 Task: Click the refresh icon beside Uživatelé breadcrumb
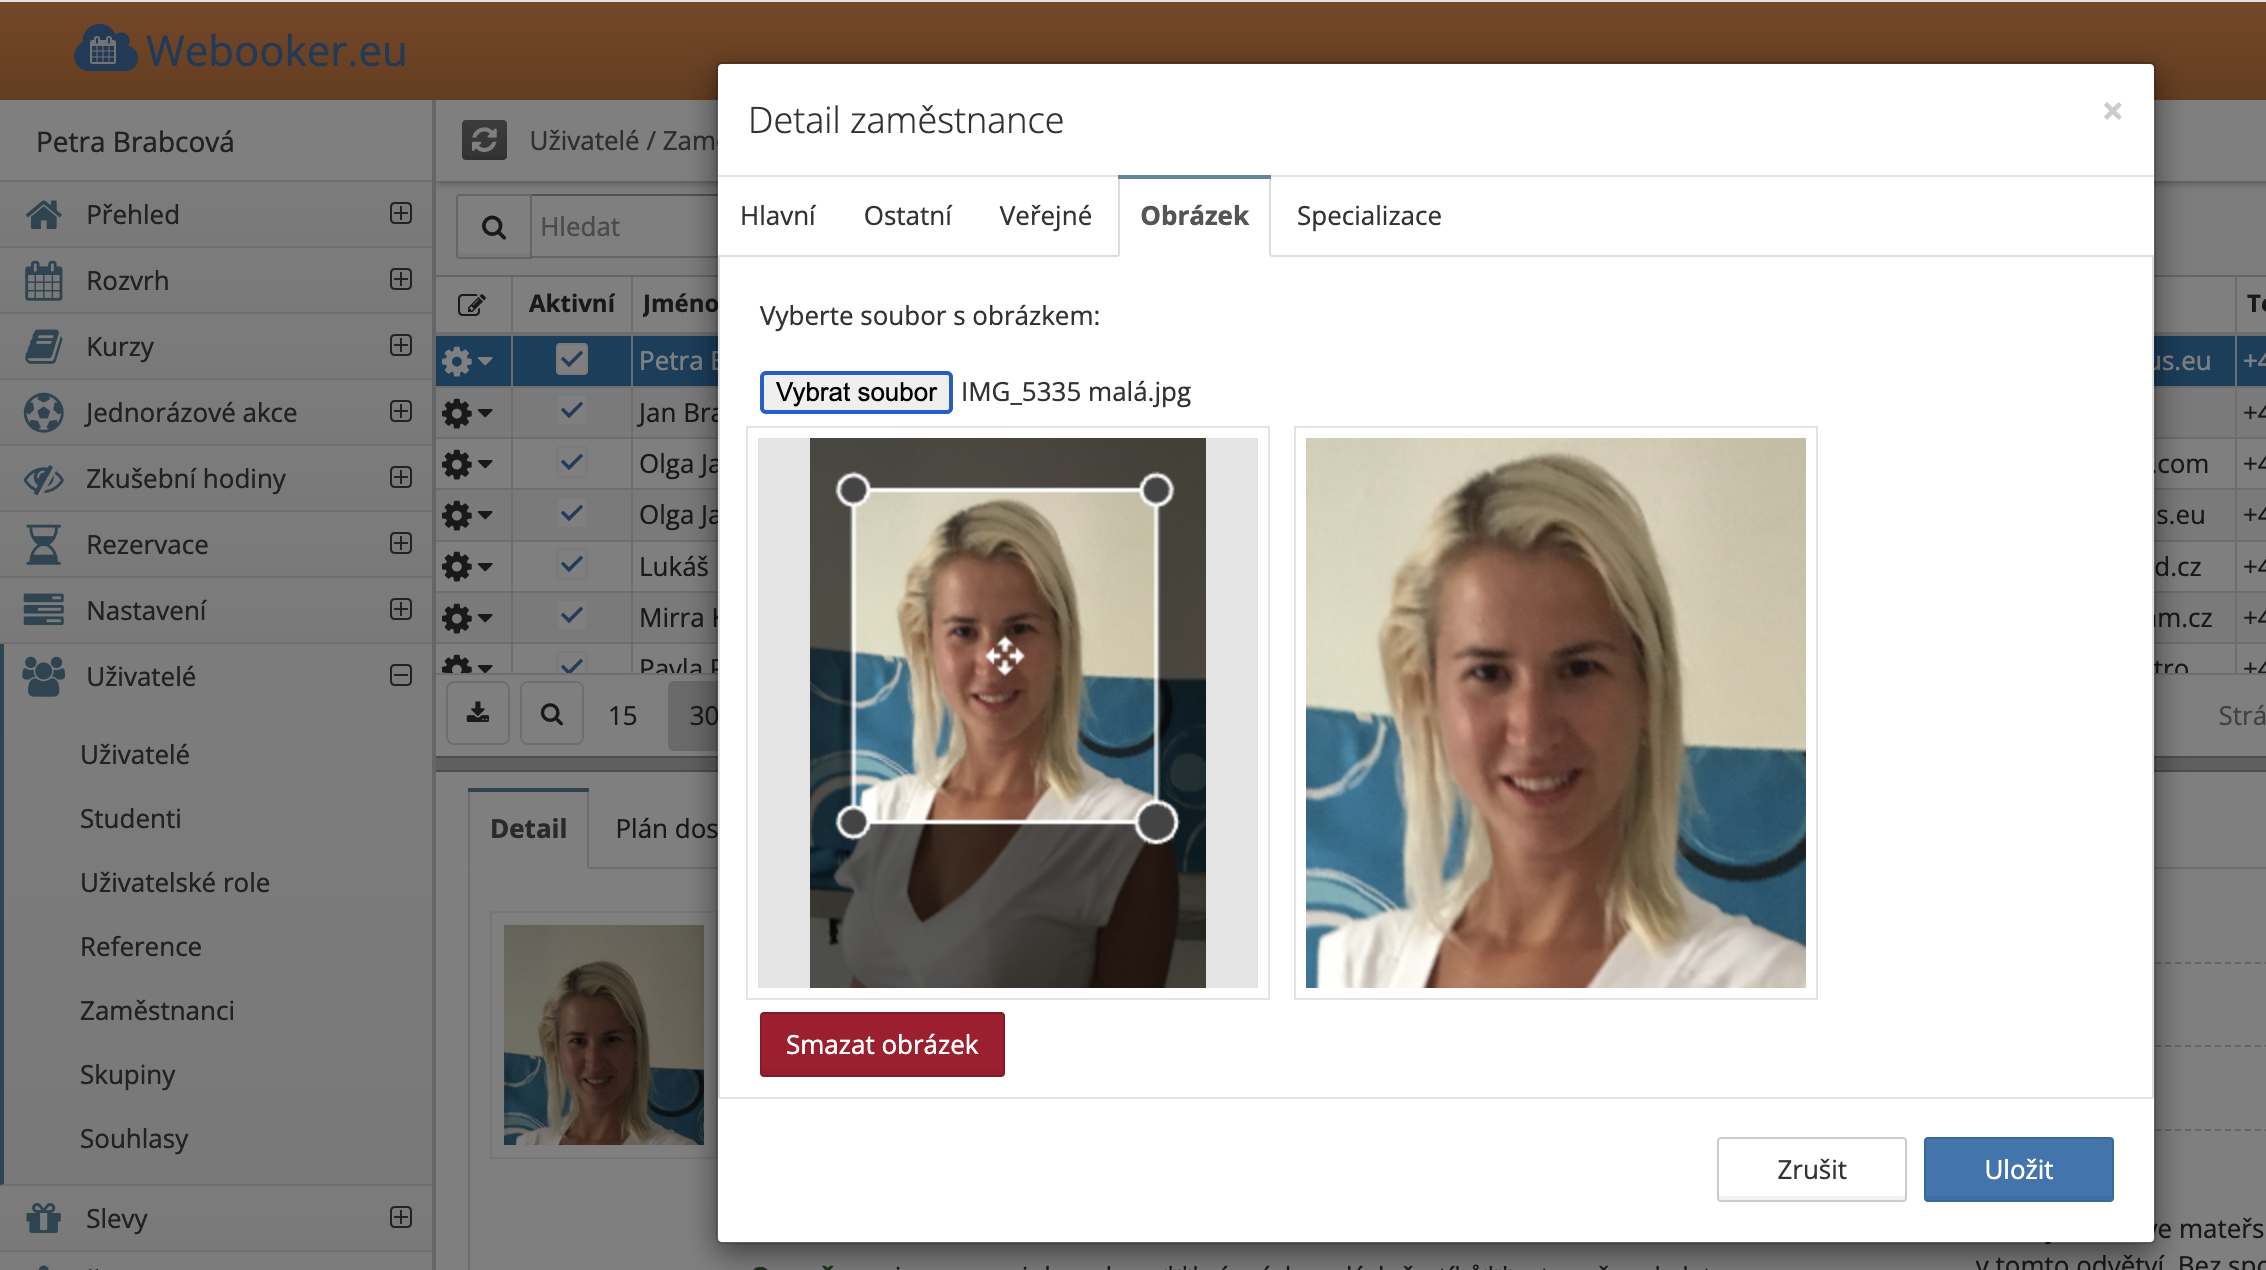point(484,140)
